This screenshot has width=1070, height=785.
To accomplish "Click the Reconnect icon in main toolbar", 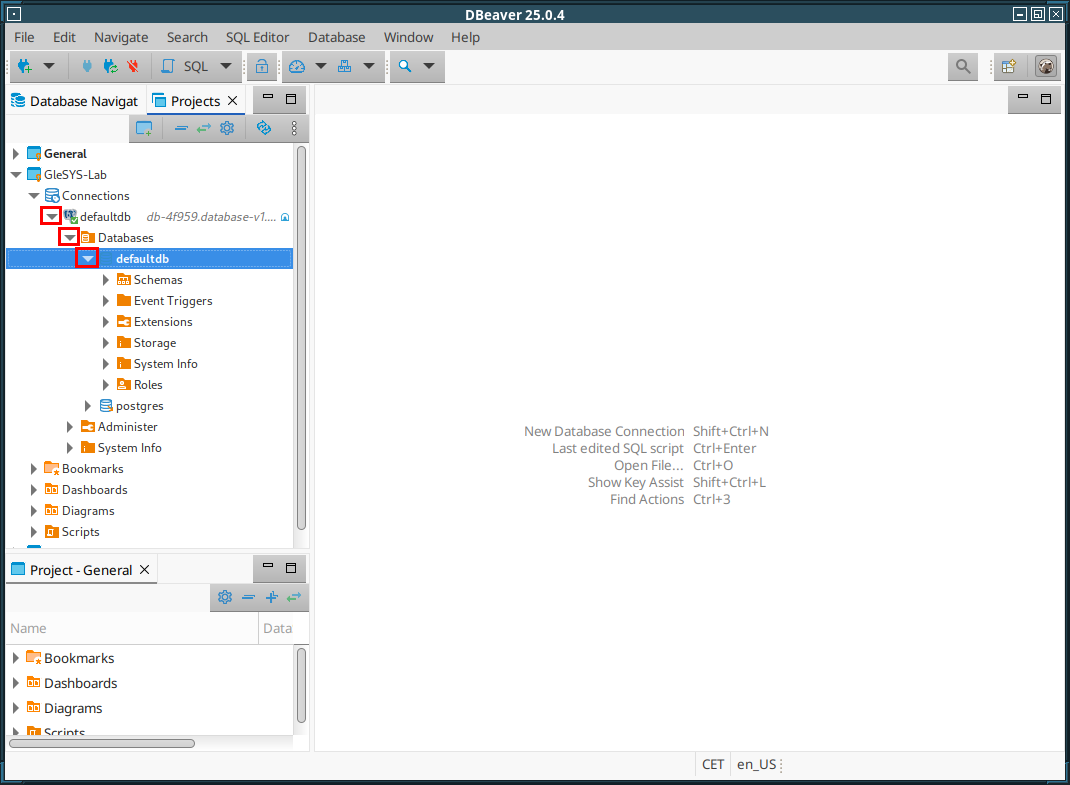I will [x=110, y=66].
